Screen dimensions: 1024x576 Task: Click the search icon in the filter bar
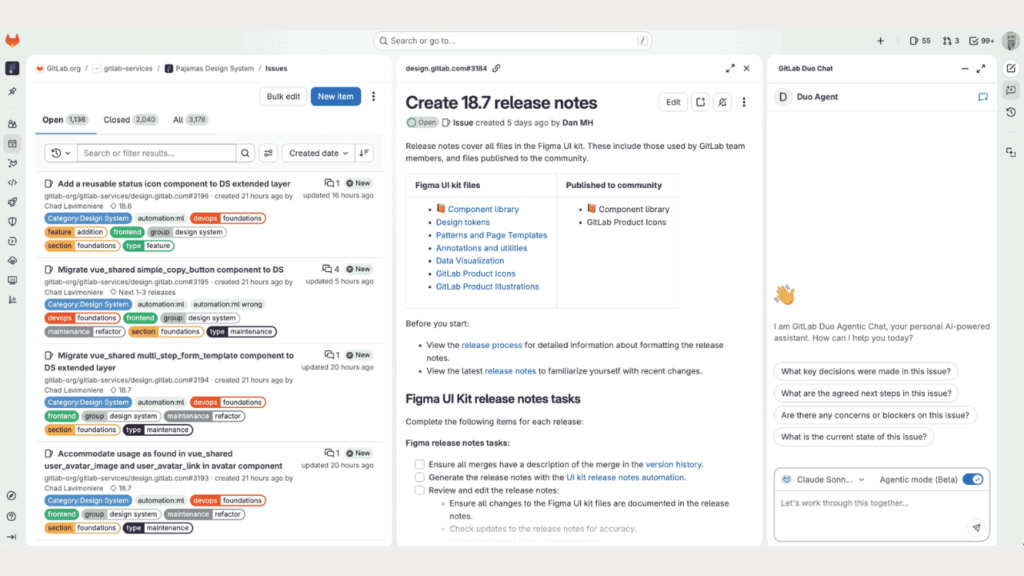(x=245, y=153)
